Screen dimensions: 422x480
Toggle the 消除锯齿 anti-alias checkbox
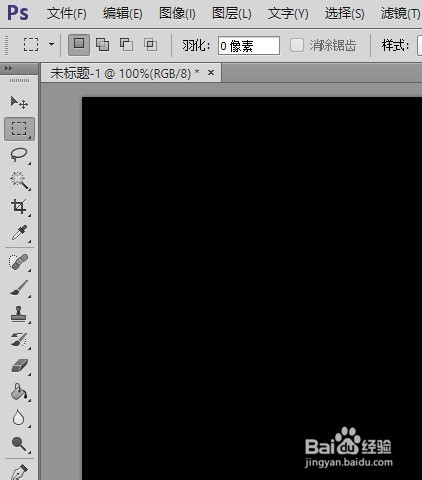pyautogui.click(x=297, y=45)
